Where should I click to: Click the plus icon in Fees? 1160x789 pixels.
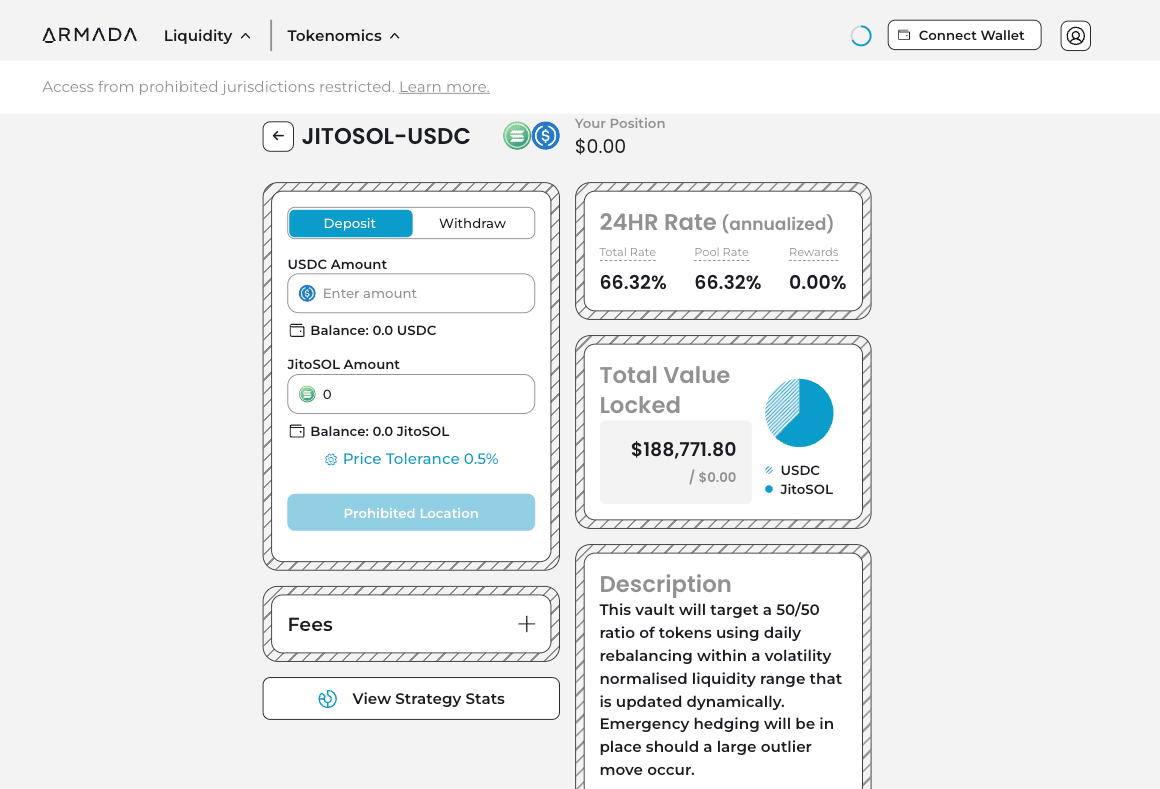526,624
